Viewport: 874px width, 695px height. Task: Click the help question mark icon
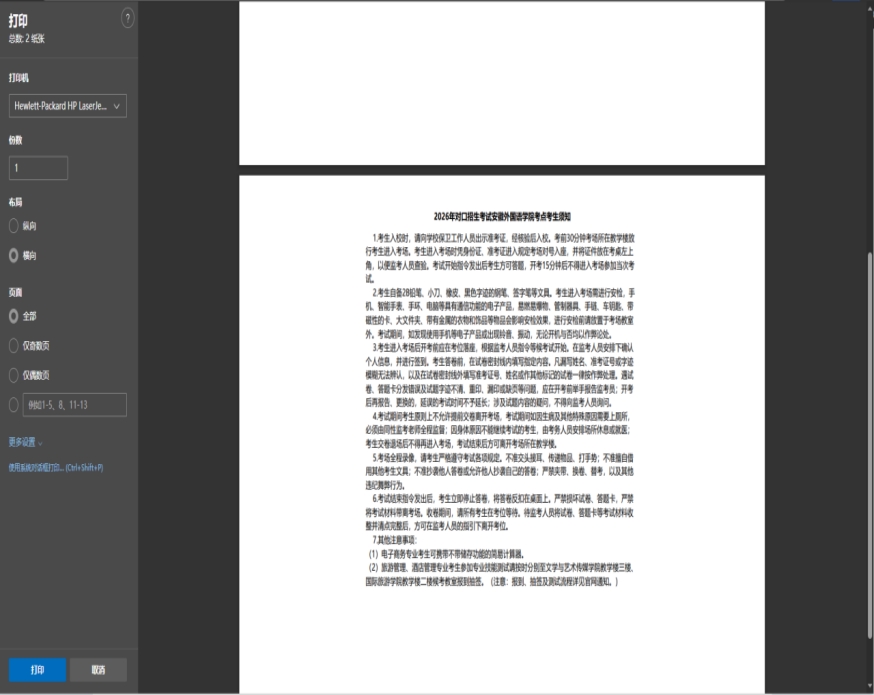tap(127, 17)
